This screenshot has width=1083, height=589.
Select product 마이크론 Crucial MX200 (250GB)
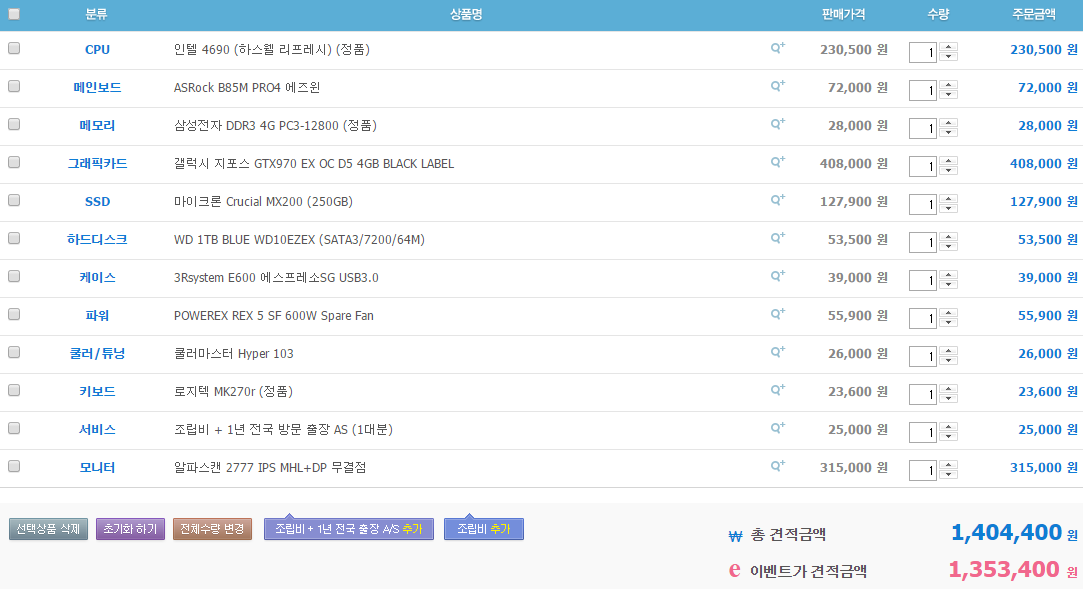pos(263,202)
